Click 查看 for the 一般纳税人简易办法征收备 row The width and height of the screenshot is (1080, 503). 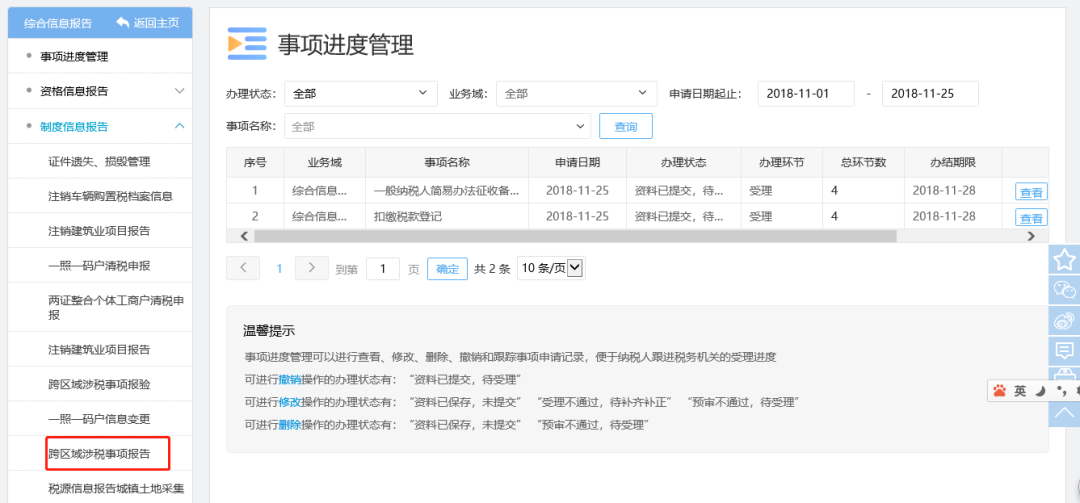(1031, 192)
